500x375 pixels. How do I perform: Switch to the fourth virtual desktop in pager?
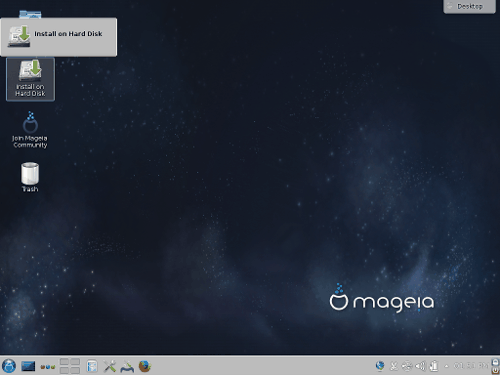click(x=75, y=370)
